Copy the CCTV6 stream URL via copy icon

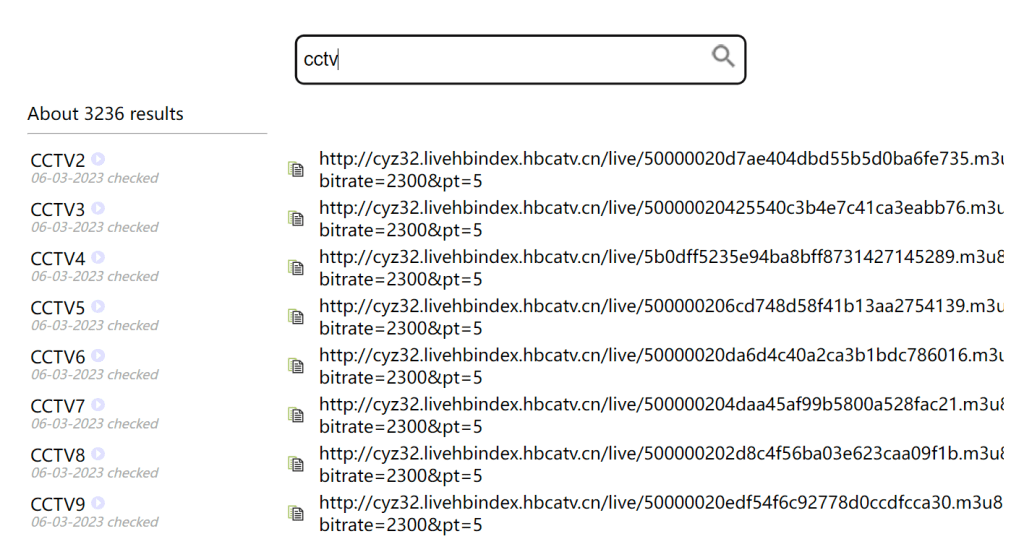pyautogui.click(x=296, y=366)
